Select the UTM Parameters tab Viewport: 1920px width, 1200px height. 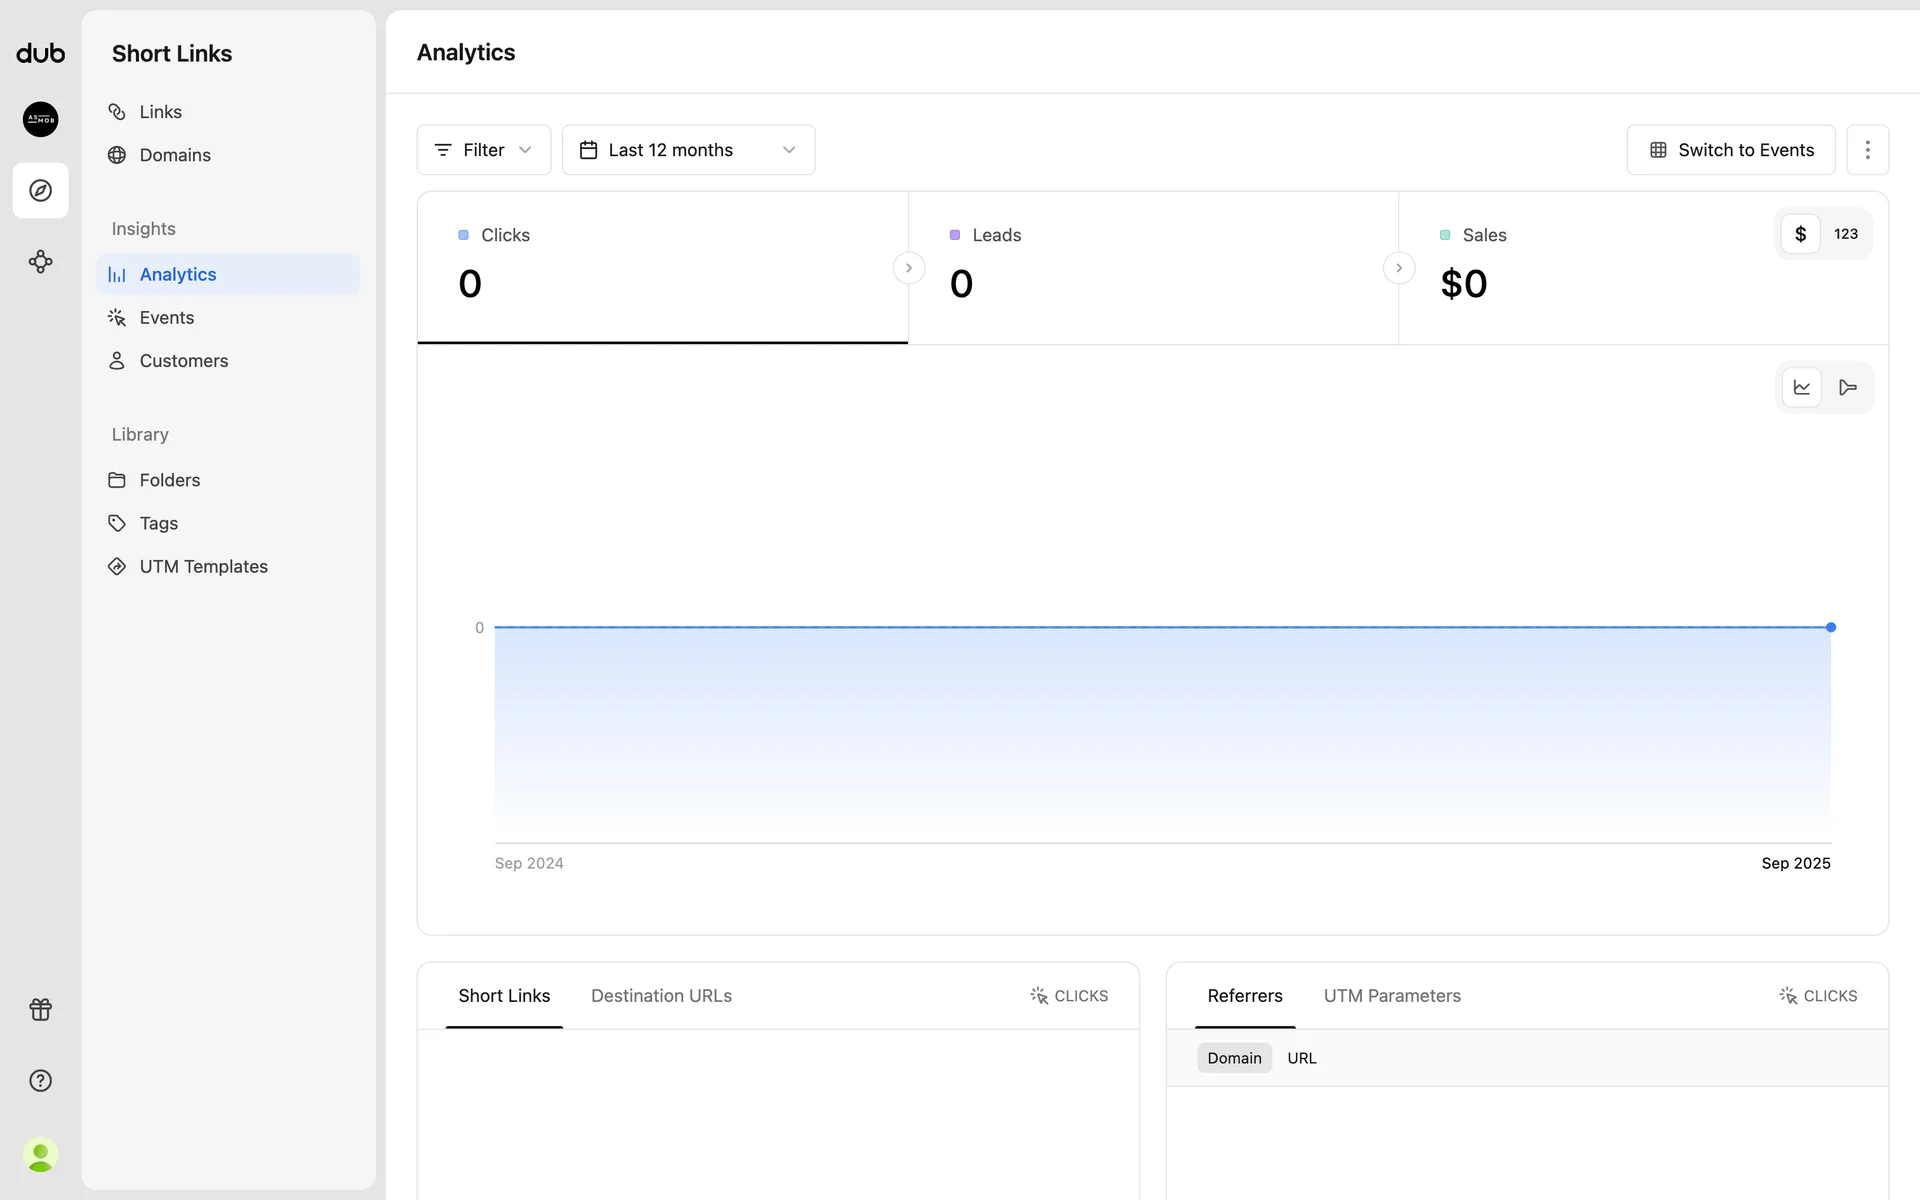point(1392,996)
